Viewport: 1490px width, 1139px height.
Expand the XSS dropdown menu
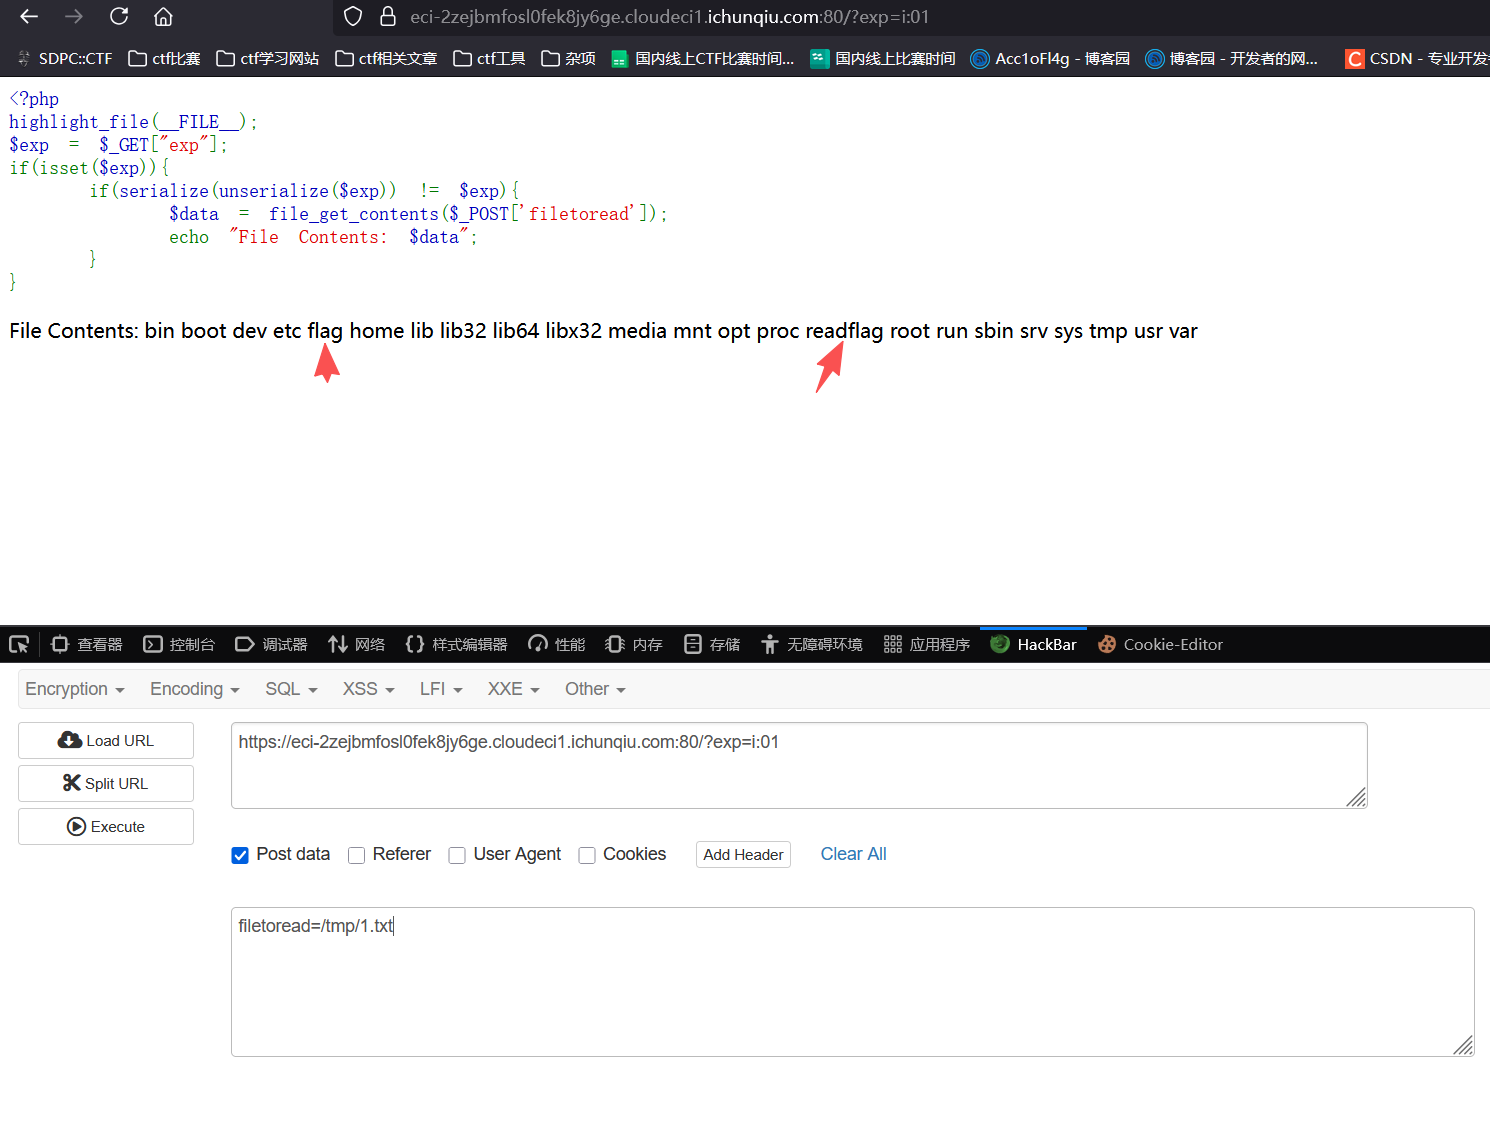[x=369, y=689]
